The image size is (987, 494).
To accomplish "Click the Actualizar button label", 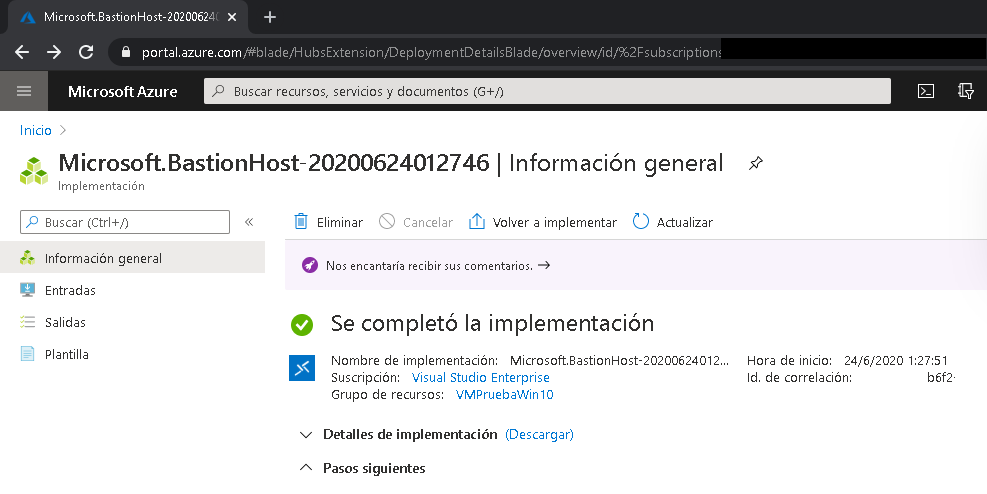I will 684,222.
